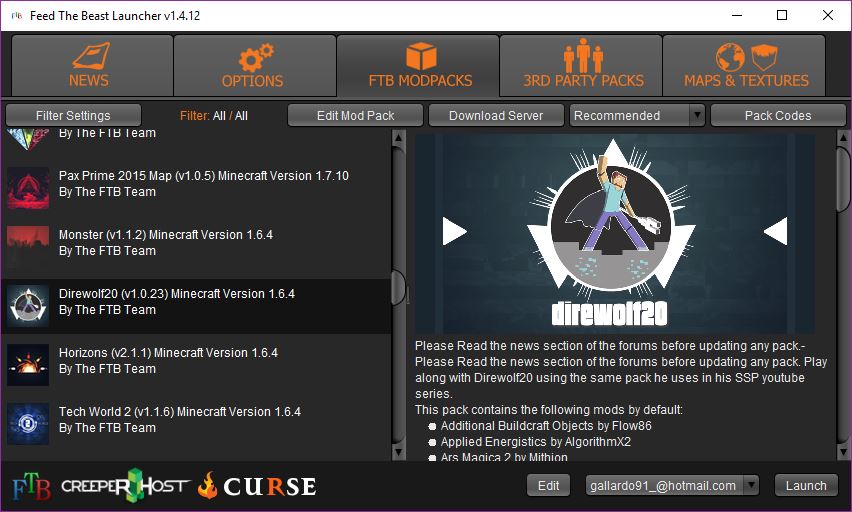Click Additional Buildcraft Objects by Flow86 line
This screenshot has width=852, height=512.
pyautogui.click(x=546, y=426)
